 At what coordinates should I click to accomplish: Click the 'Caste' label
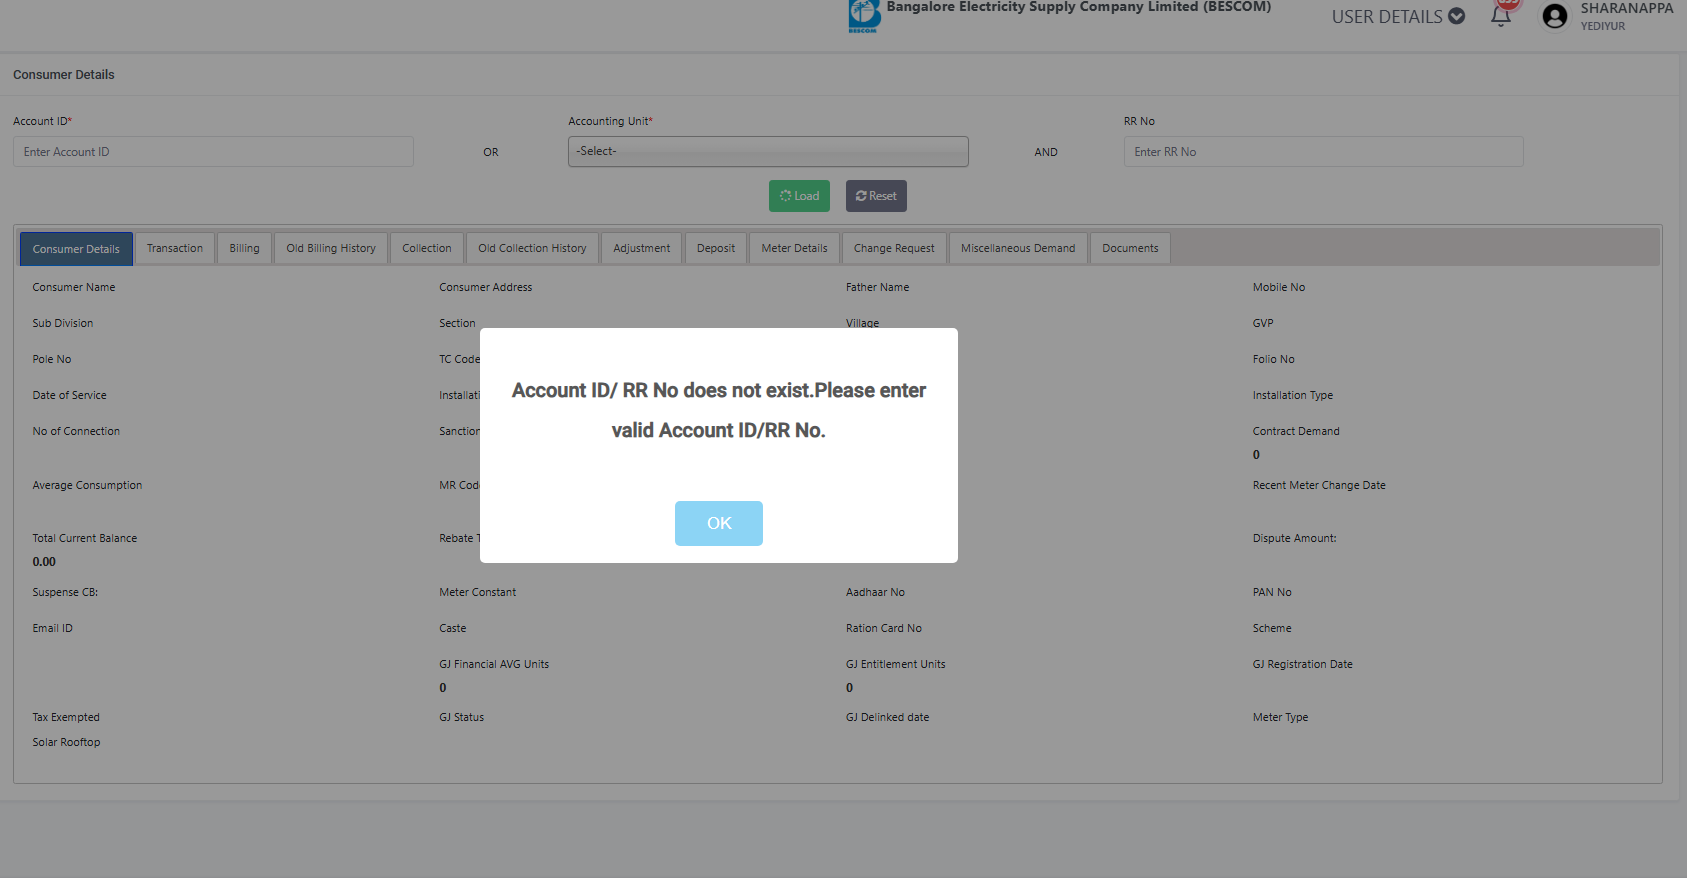coord(453,628)
